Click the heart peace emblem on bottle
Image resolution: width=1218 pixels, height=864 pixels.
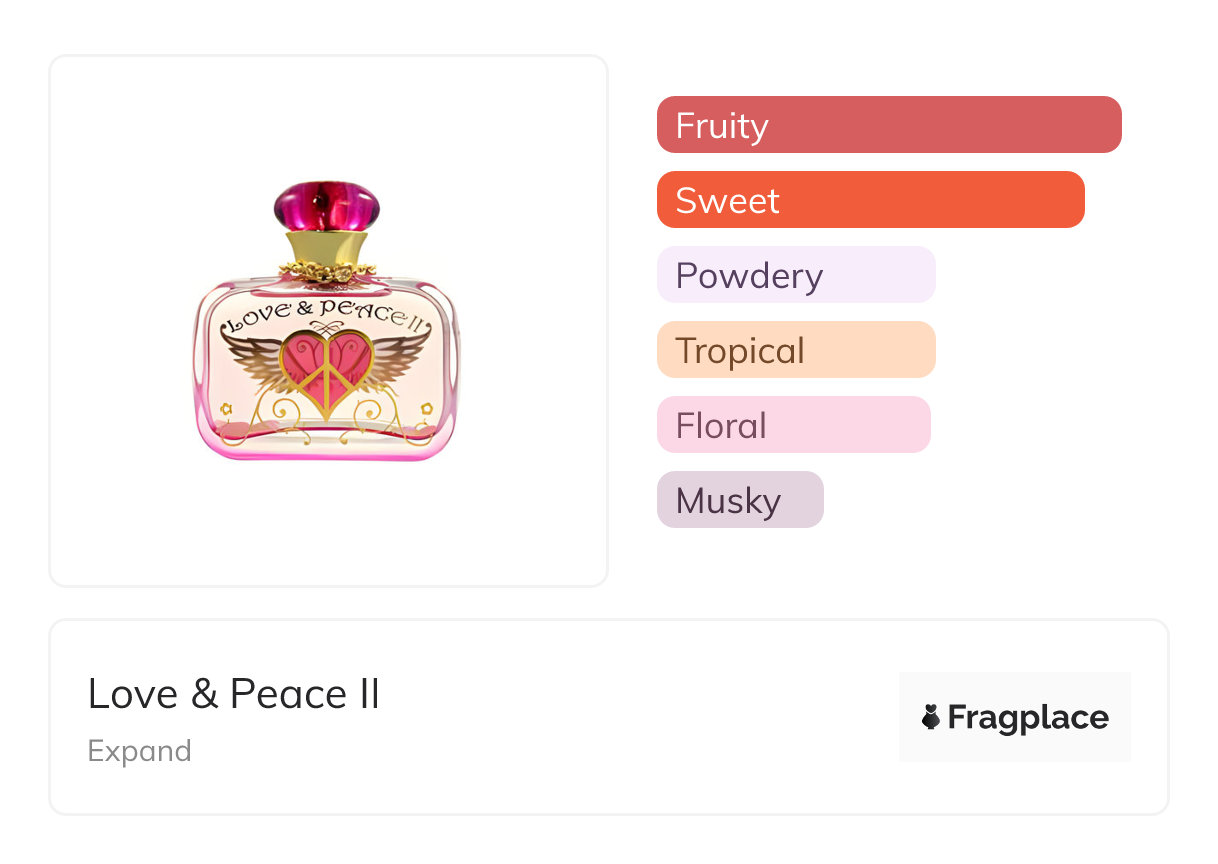326,372
